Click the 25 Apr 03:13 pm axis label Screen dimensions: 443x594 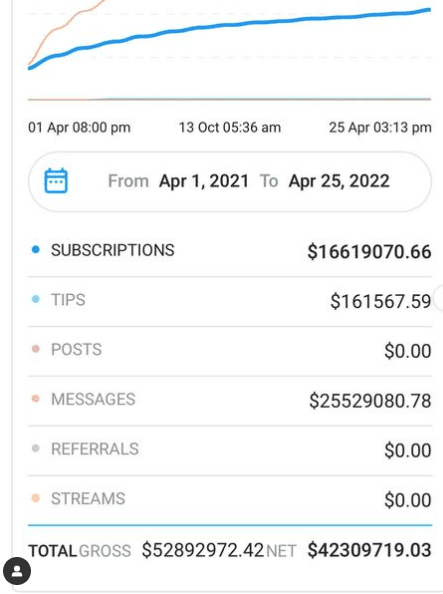[x=380, y=128]
